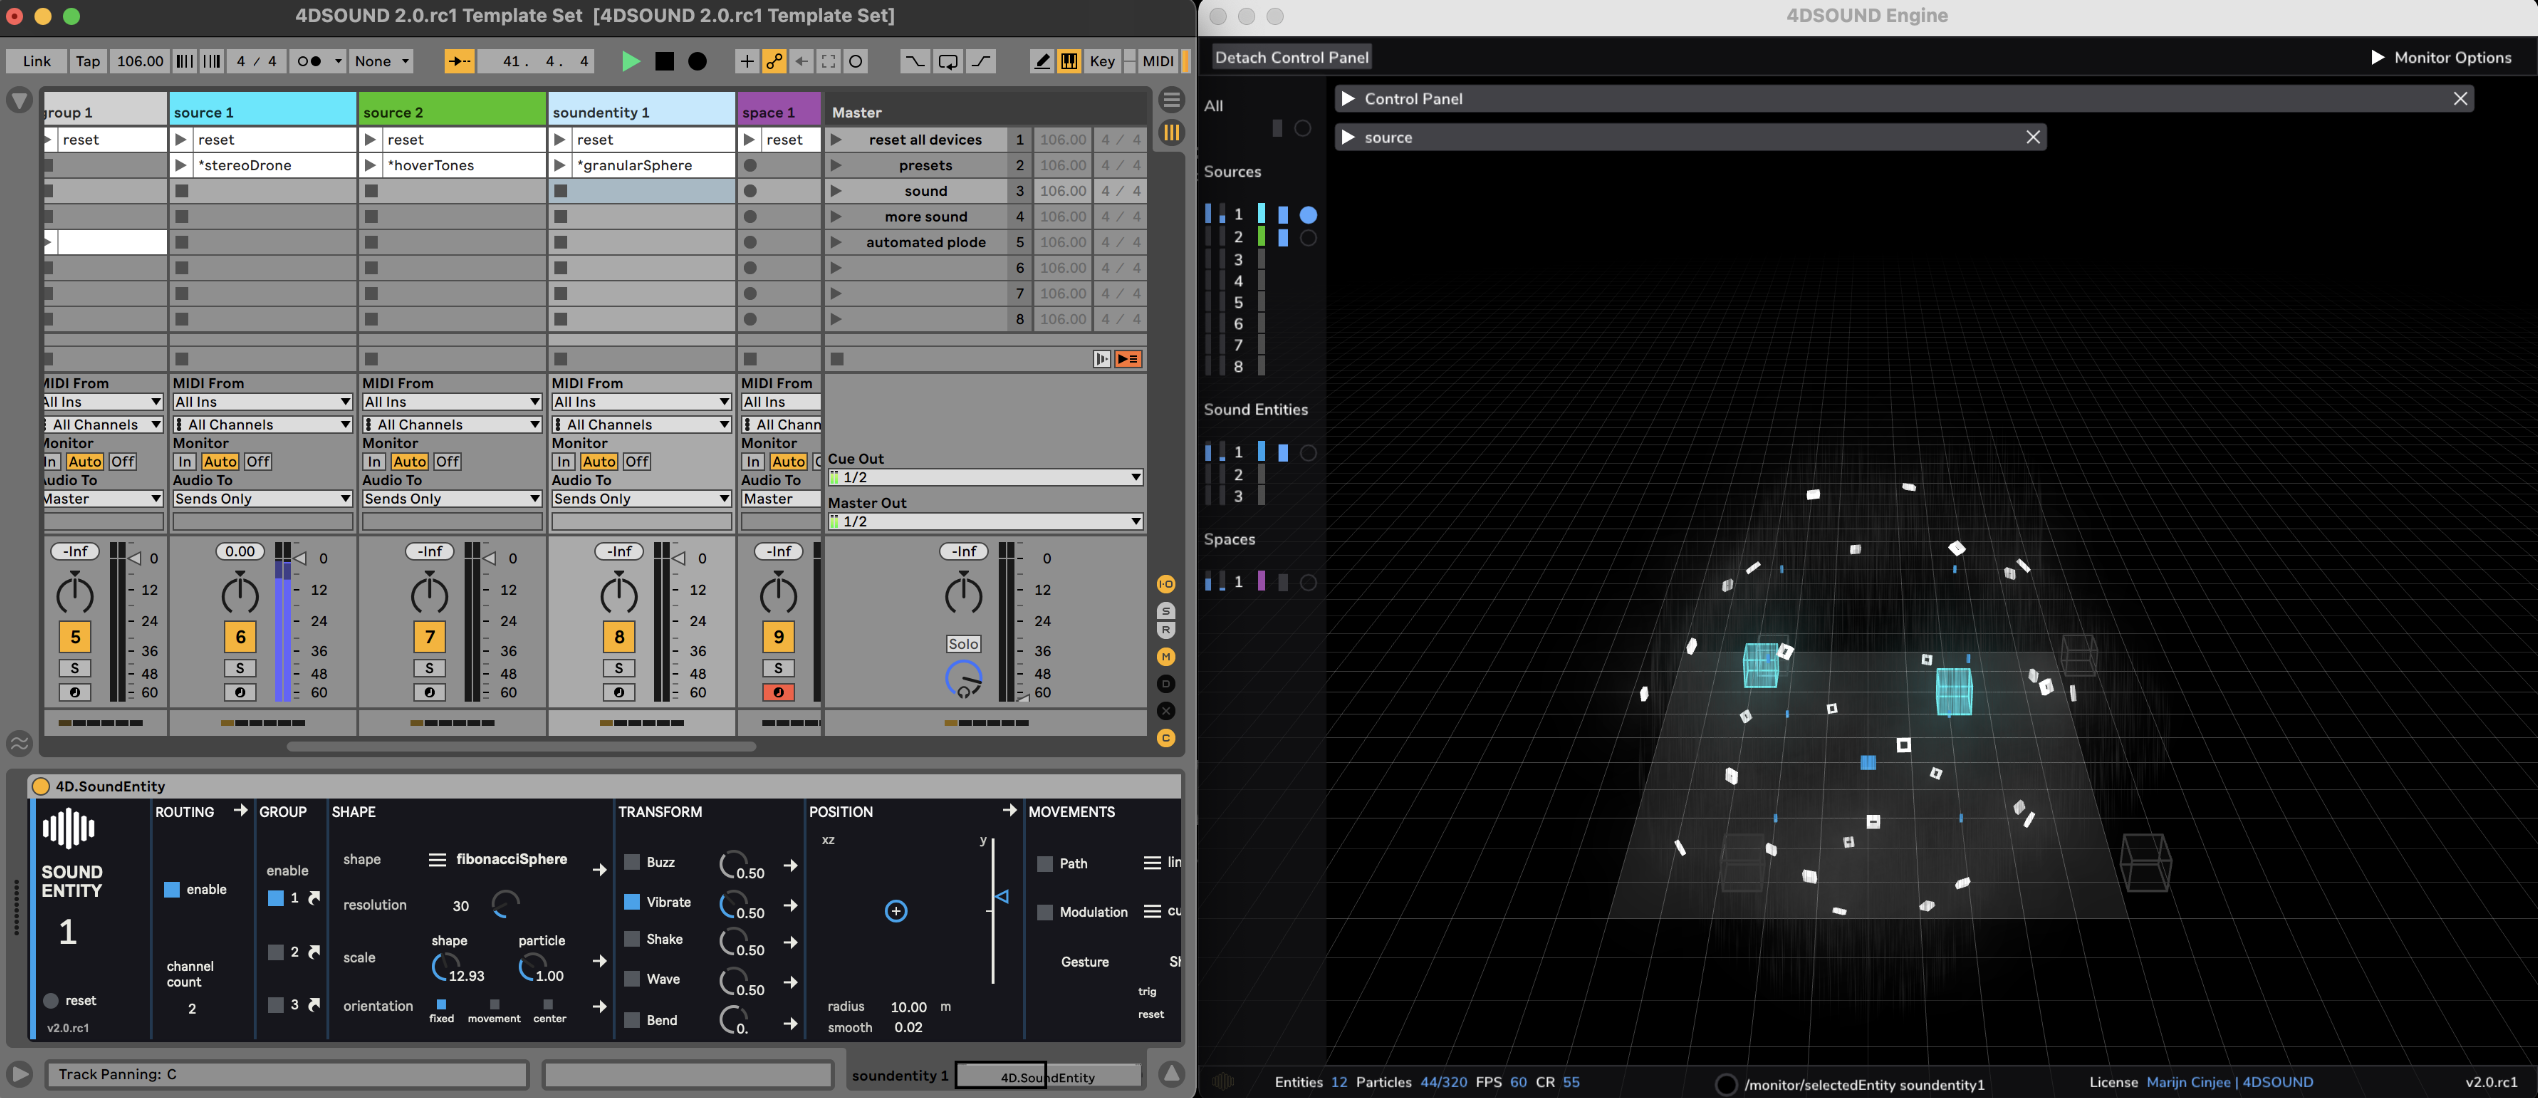This screenshot has height=1098, width=2538.
Task: Click the source 1 track pan knob
Action: click(240, 595)
